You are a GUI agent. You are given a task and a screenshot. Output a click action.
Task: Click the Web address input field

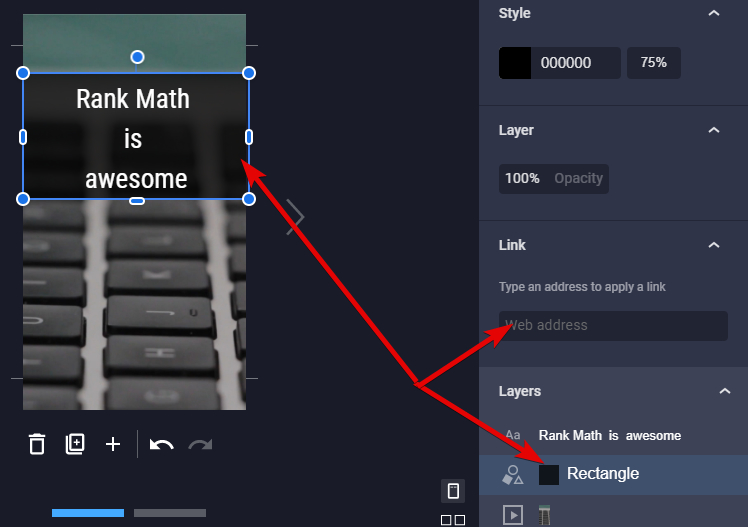point(613,325)
